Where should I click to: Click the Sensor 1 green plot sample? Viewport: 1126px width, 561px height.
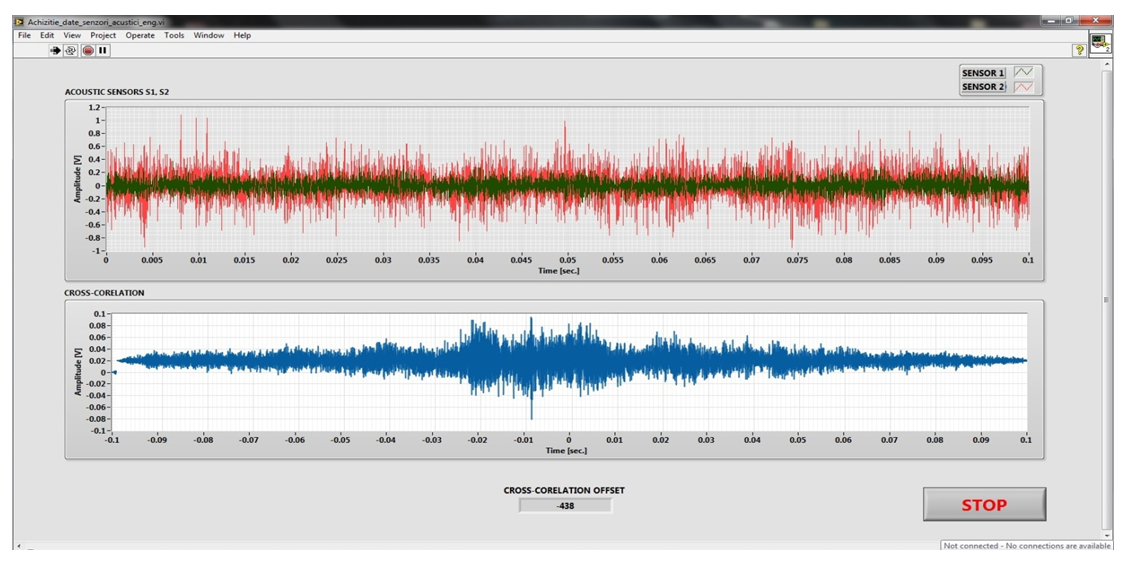pyautogui.click(x=1024, y=73)
